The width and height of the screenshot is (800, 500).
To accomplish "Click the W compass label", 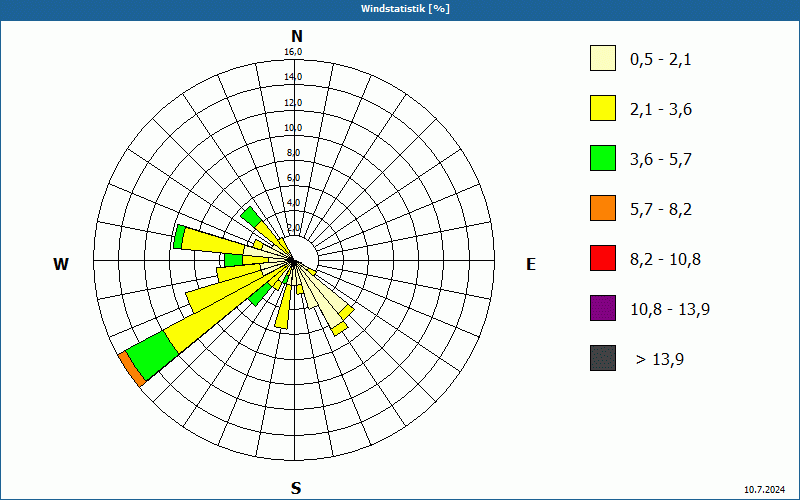I will [61, 264].
